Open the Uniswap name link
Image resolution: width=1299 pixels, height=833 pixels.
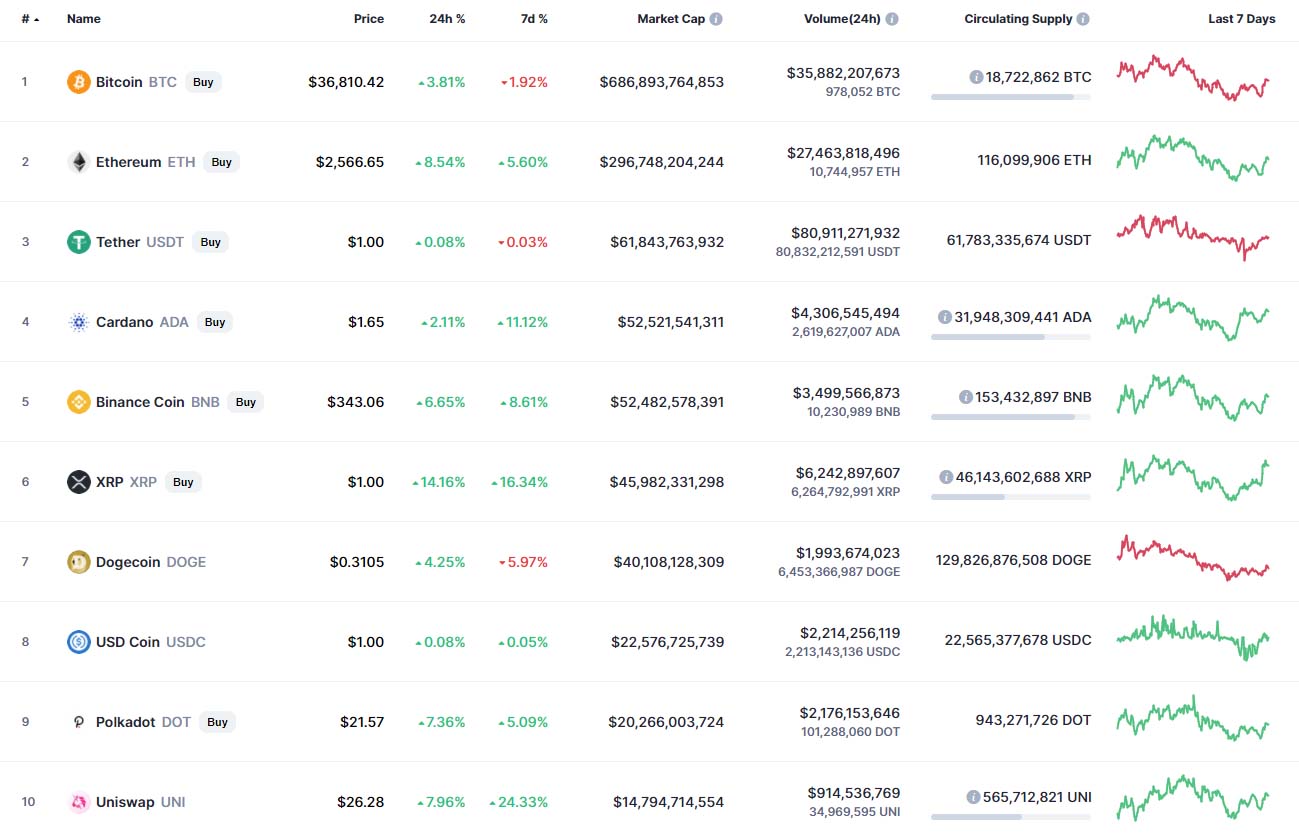point(125,802)
